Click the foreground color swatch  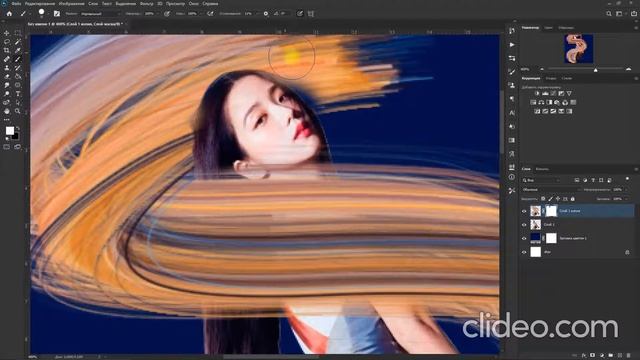10,131
